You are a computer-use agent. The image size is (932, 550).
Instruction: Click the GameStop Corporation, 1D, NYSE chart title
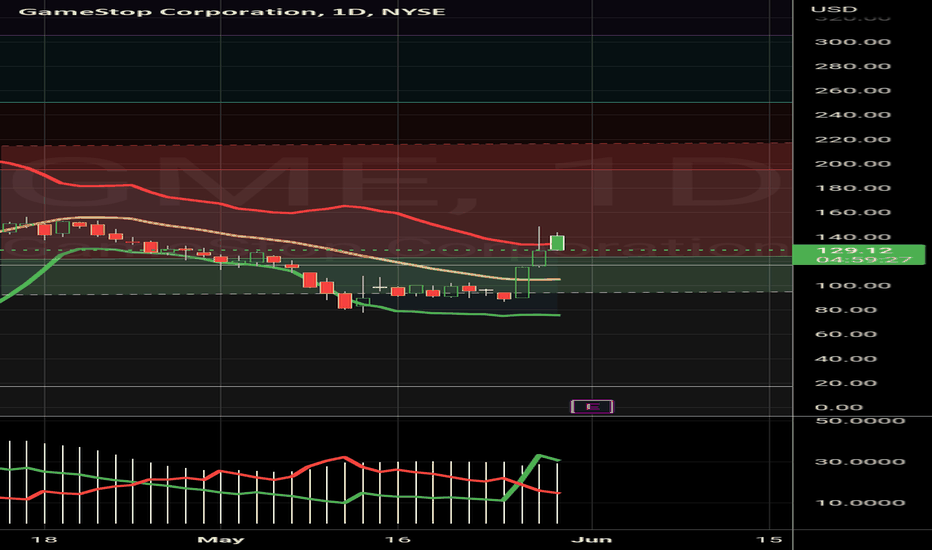(x=232, y=11)
